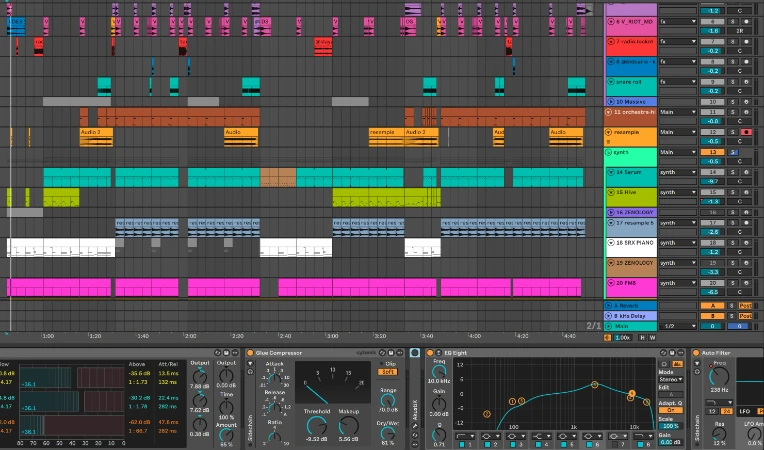
Task: Arm the 15 Hive track
Action: point(745,192)
